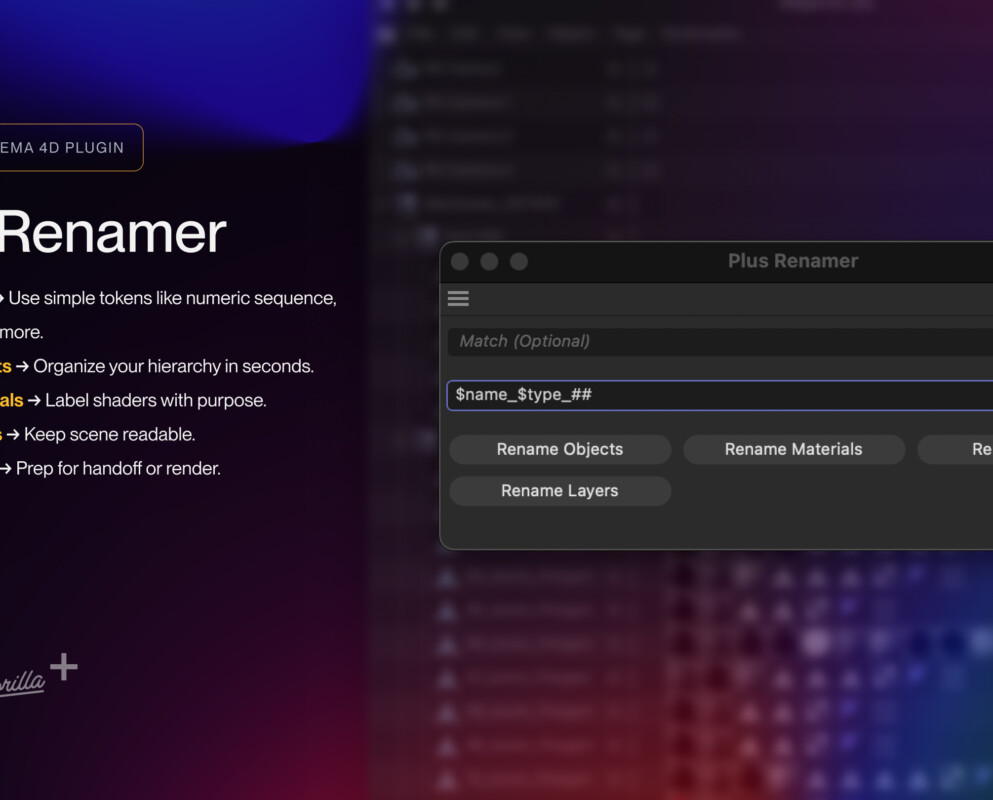Click 'Organize your hierarchy in seconds.' text
The width and height of the screenshot is (993, 800).
(174, 366)
